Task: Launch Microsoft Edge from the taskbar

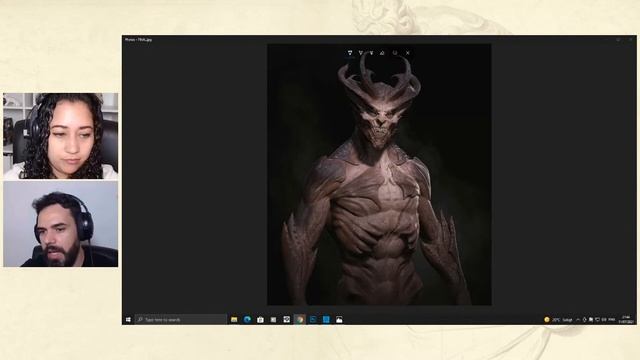Action: [247, 320]
